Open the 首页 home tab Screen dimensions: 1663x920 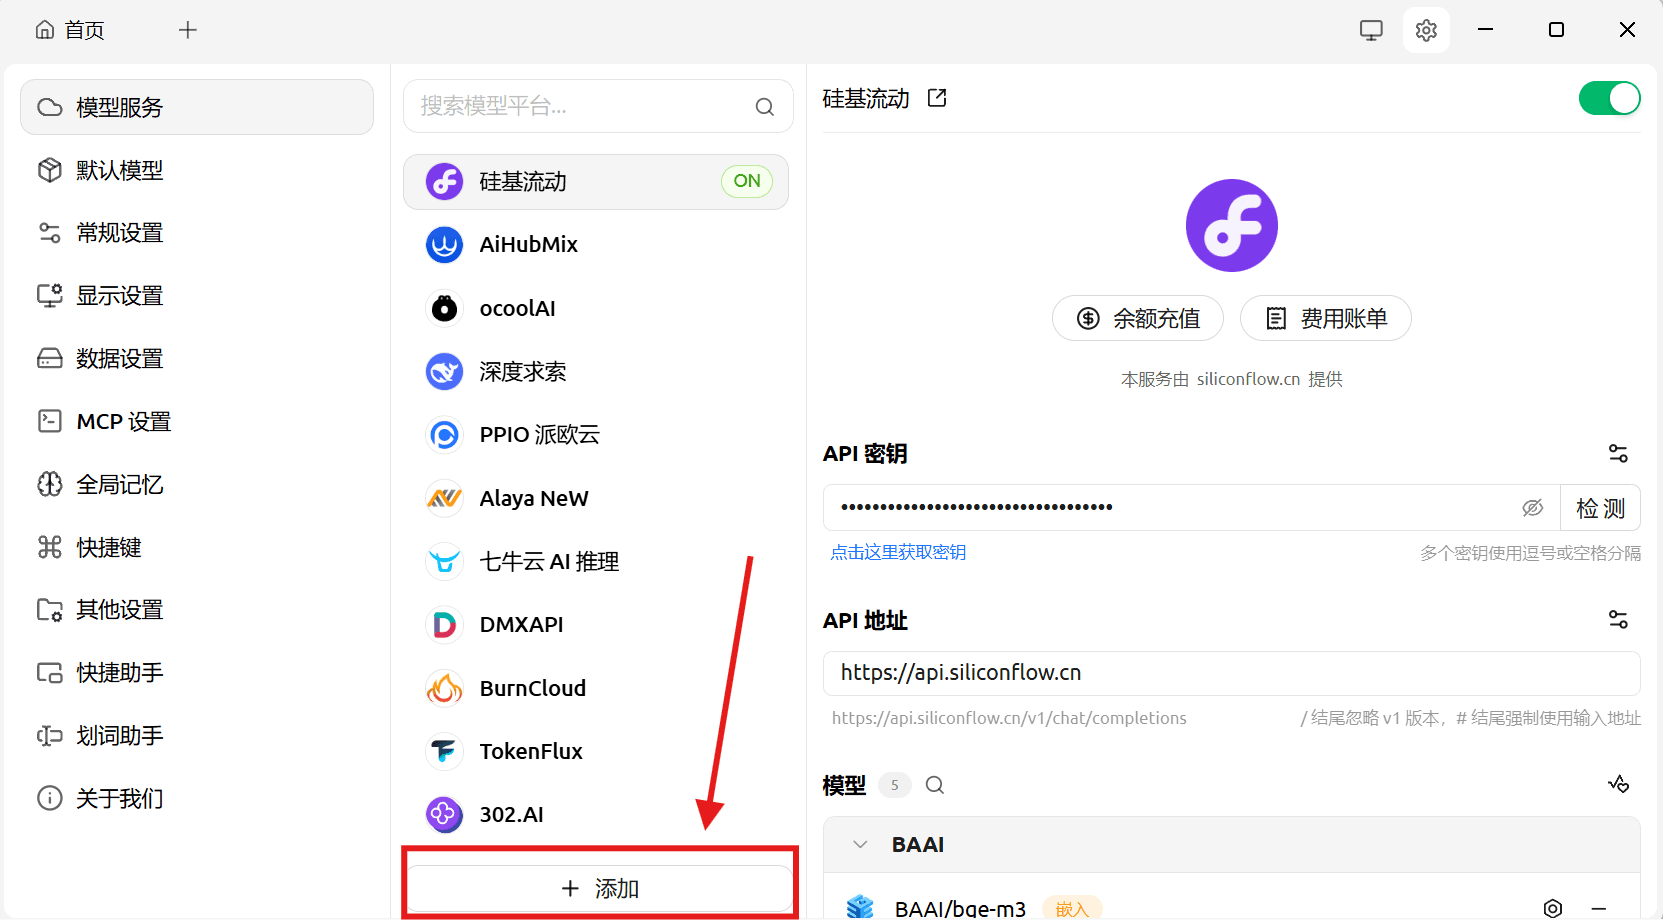coord(70,30)
